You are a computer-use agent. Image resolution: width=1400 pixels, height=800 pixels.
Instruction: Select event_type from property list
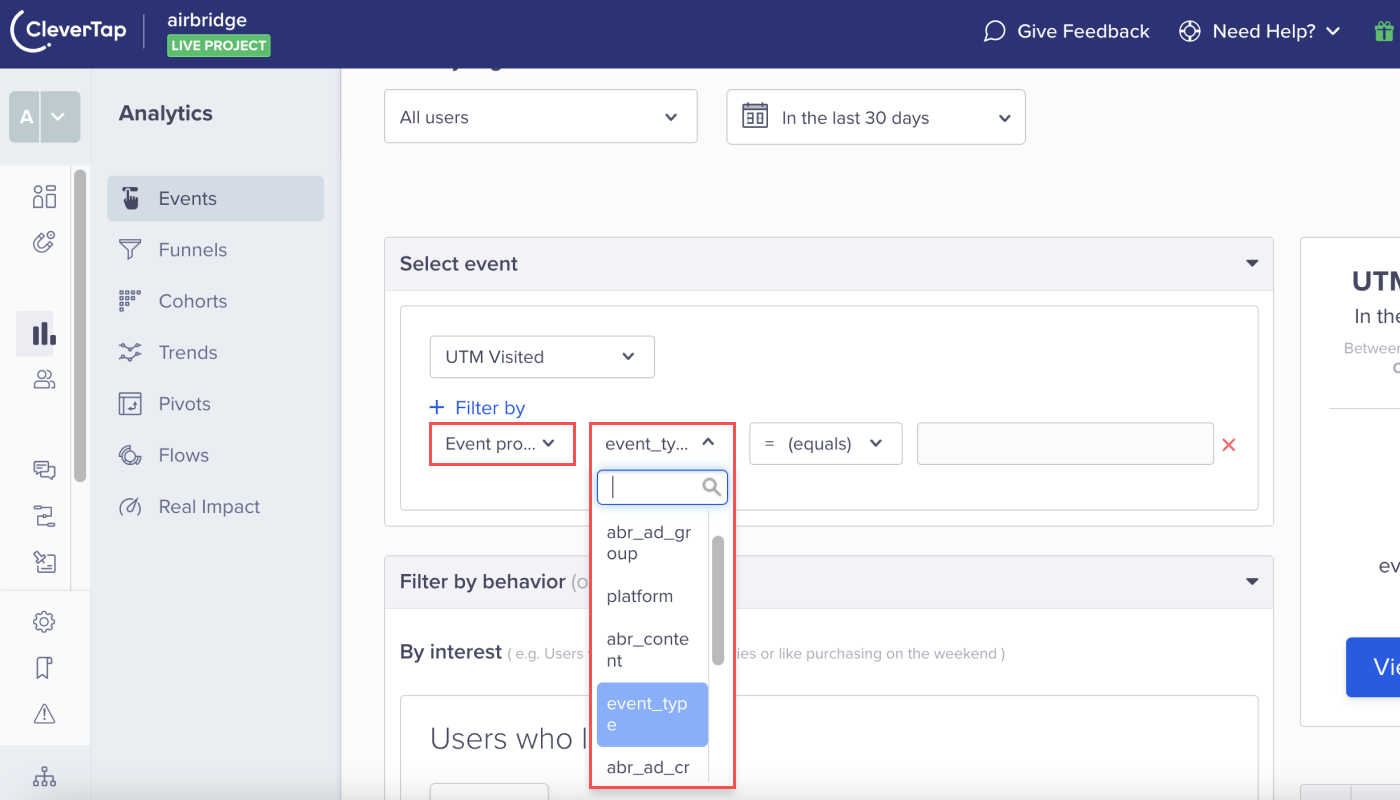[652, 714]
